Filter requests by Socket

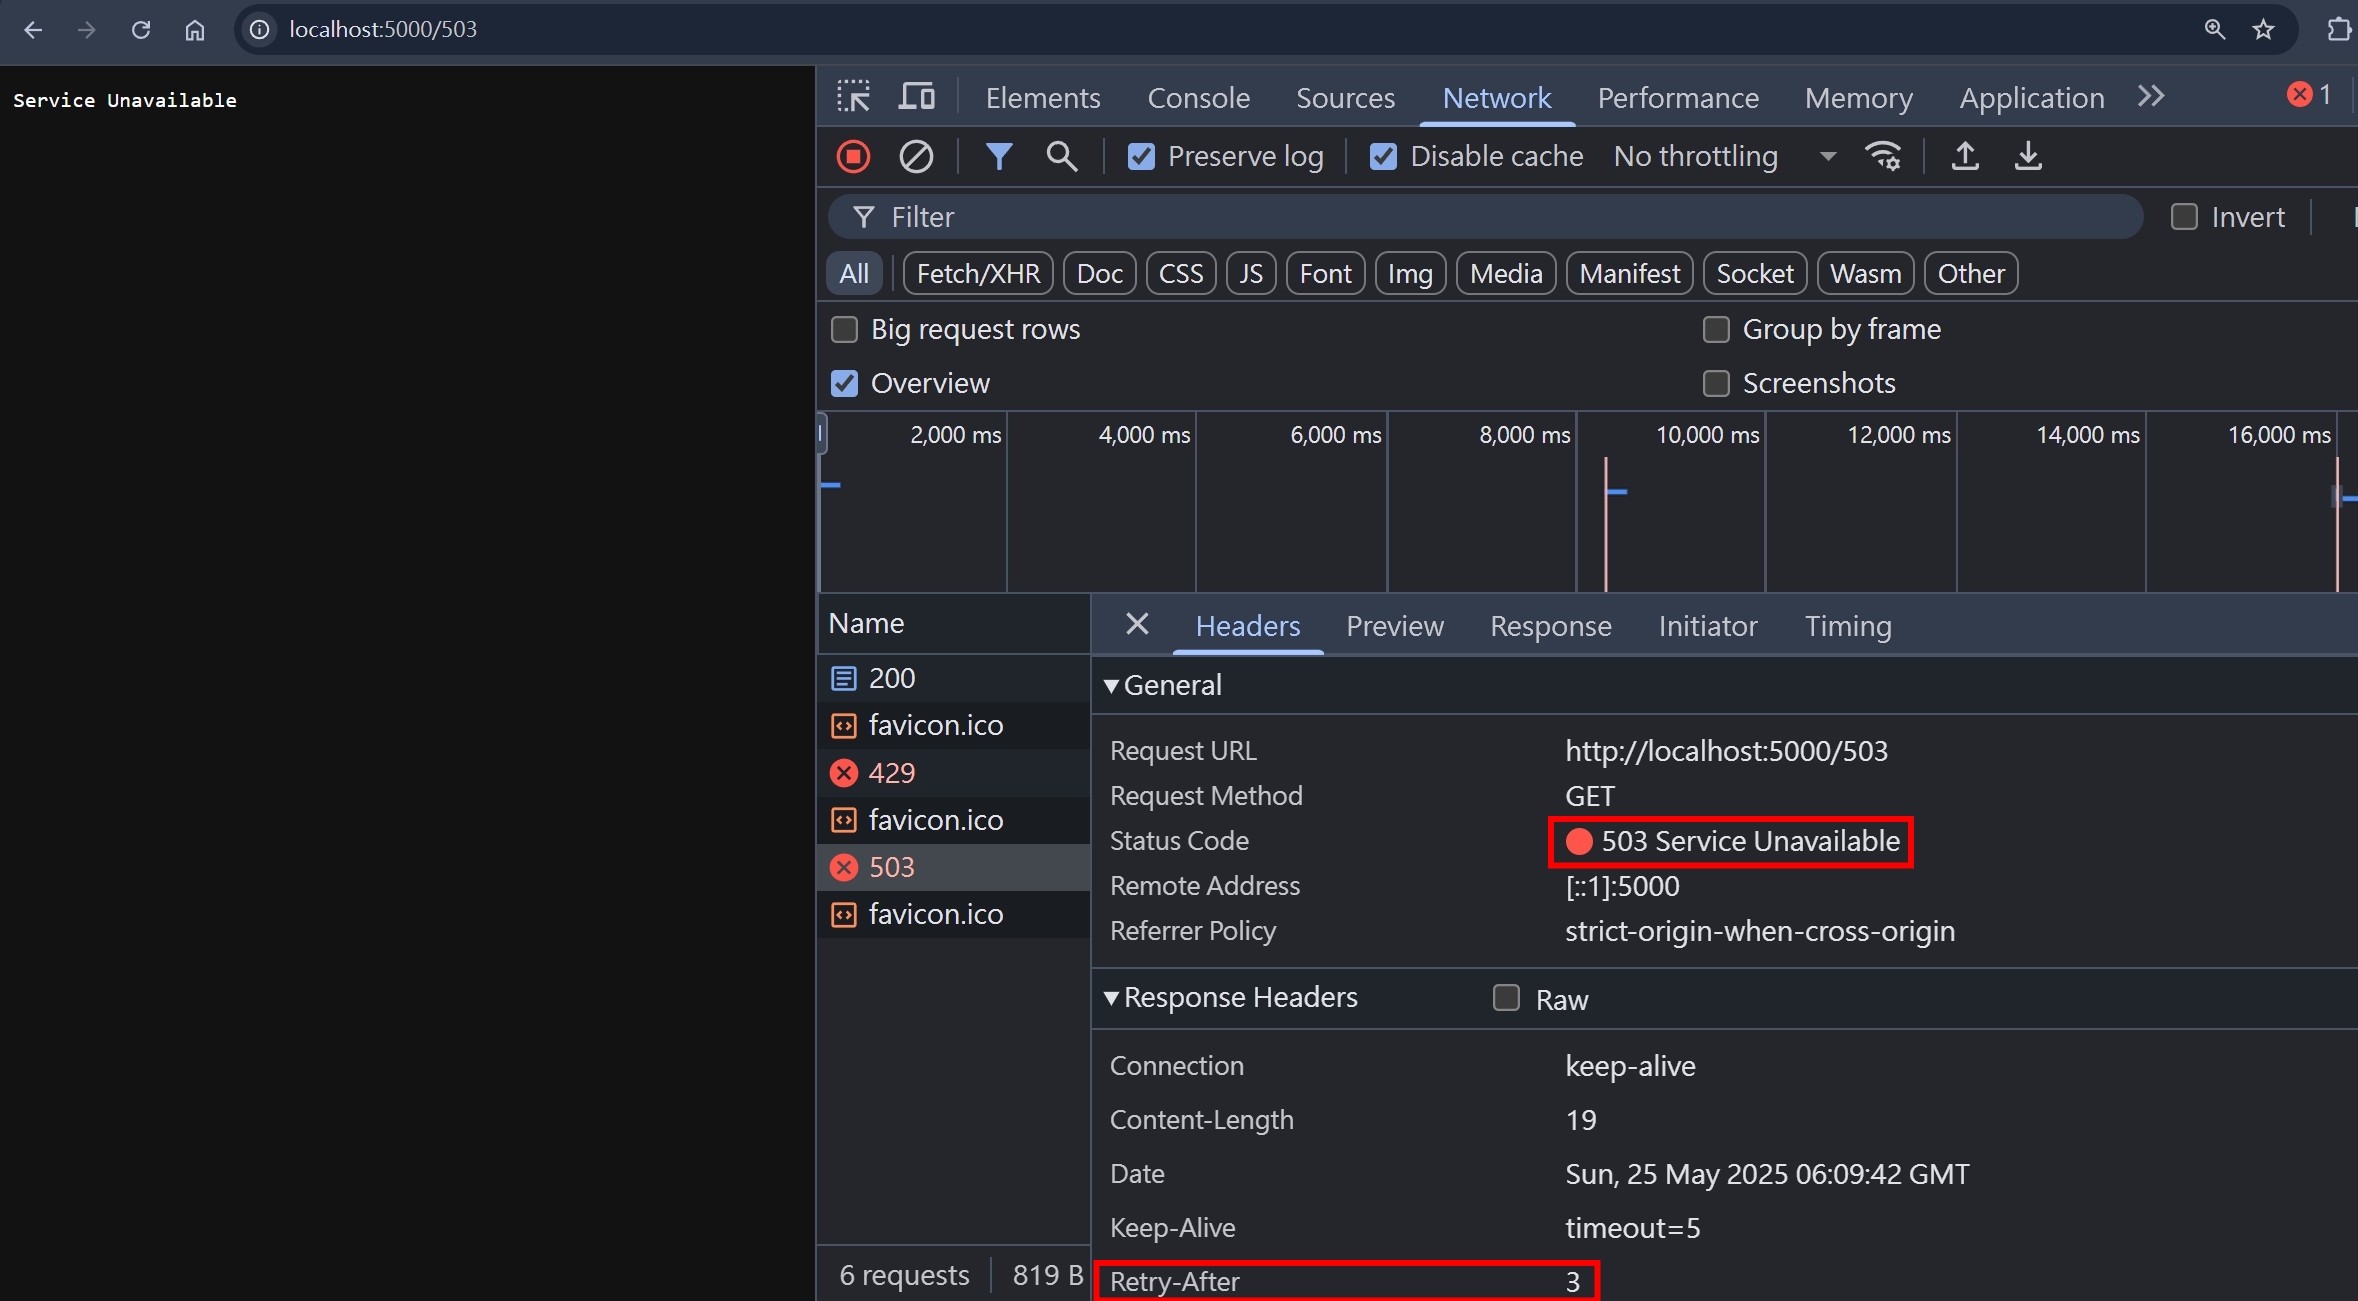1755,274
